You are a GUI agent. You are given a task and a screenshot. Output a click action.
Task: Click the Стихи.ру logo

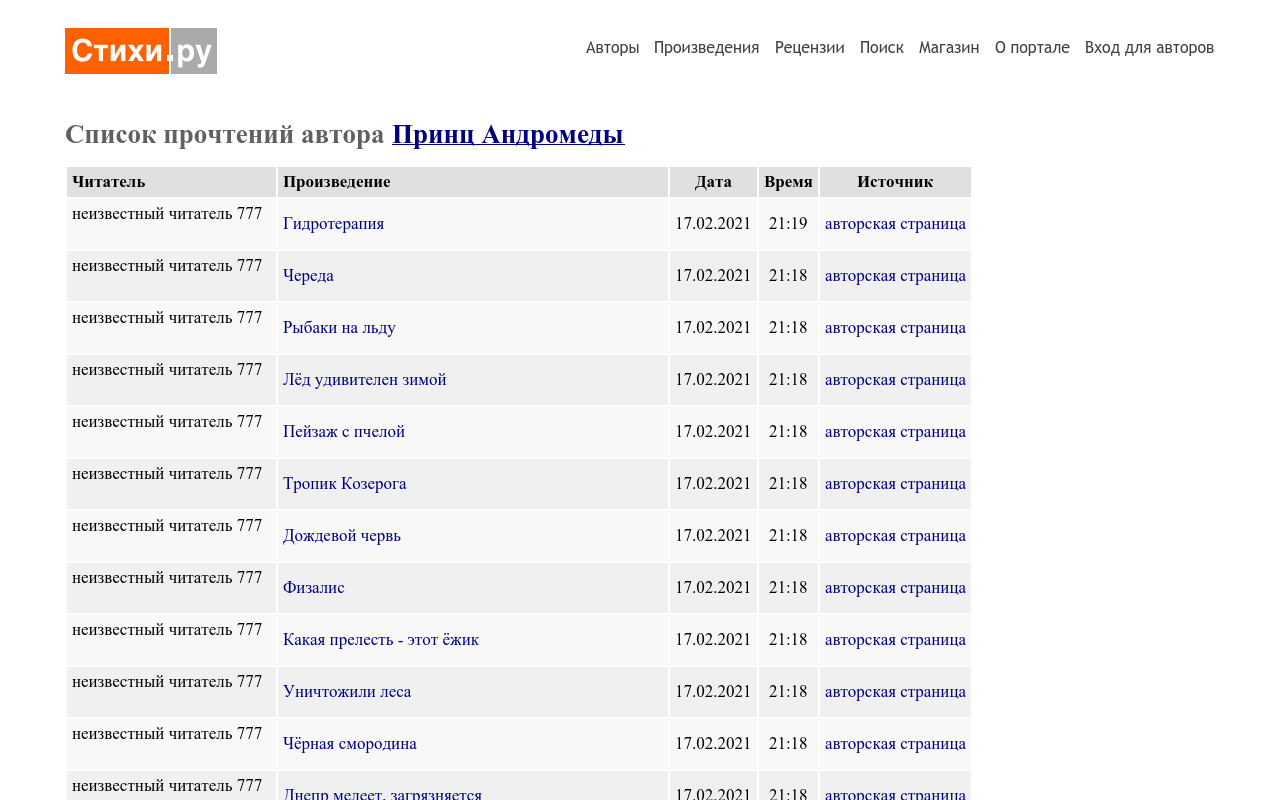pos(140,50)
